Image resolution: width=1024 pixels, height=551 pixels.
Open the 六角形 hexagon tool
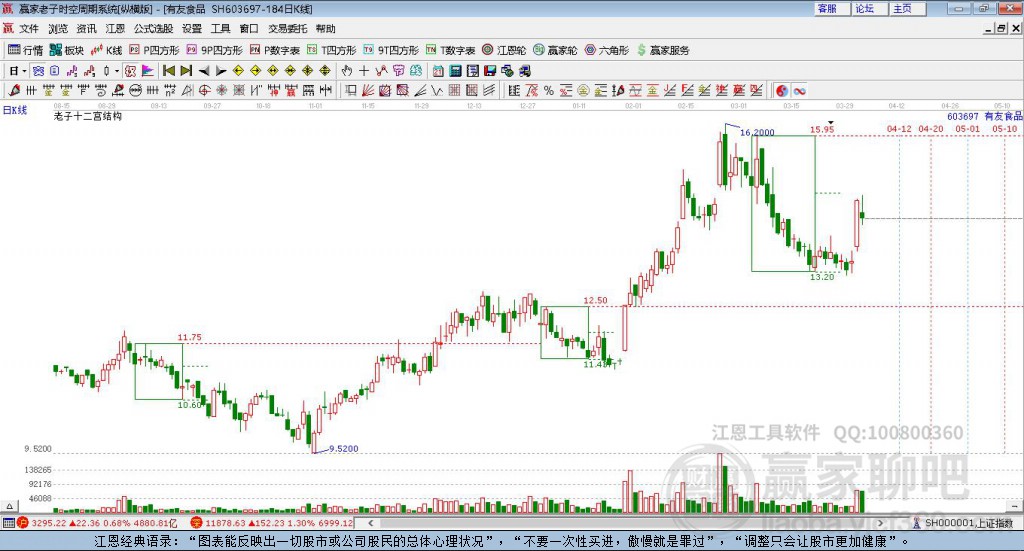click(606, 50)
